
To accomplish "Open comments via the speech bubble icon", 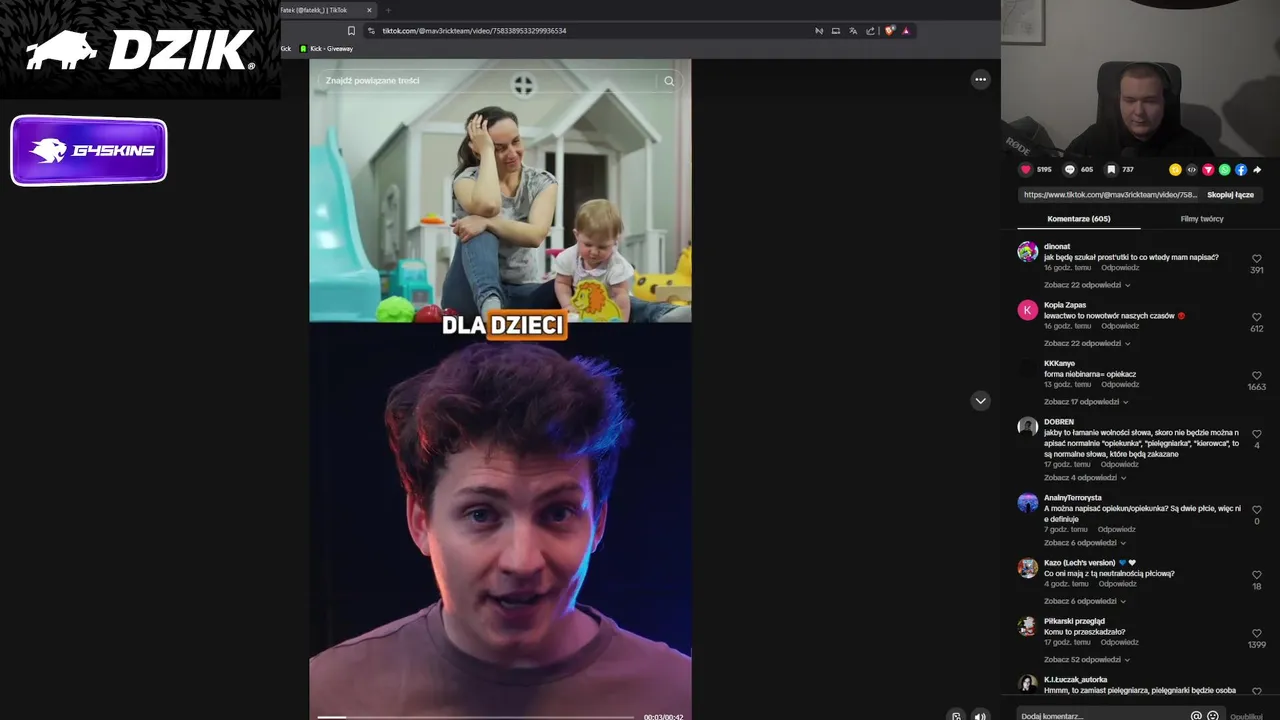I will (x=1069, y=170).
